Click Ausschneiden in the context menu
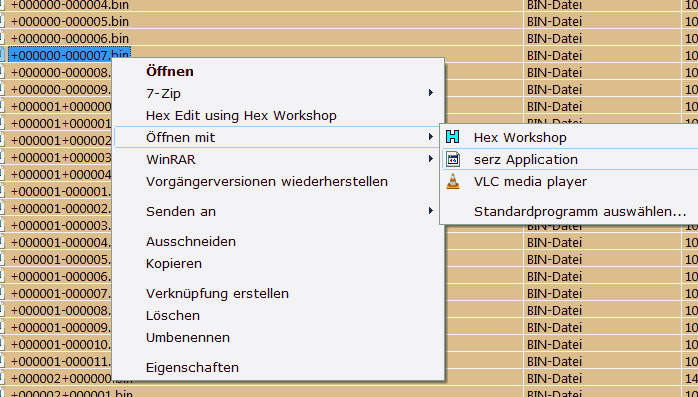This screenshot has width=698, height=397. pos(191,242)
